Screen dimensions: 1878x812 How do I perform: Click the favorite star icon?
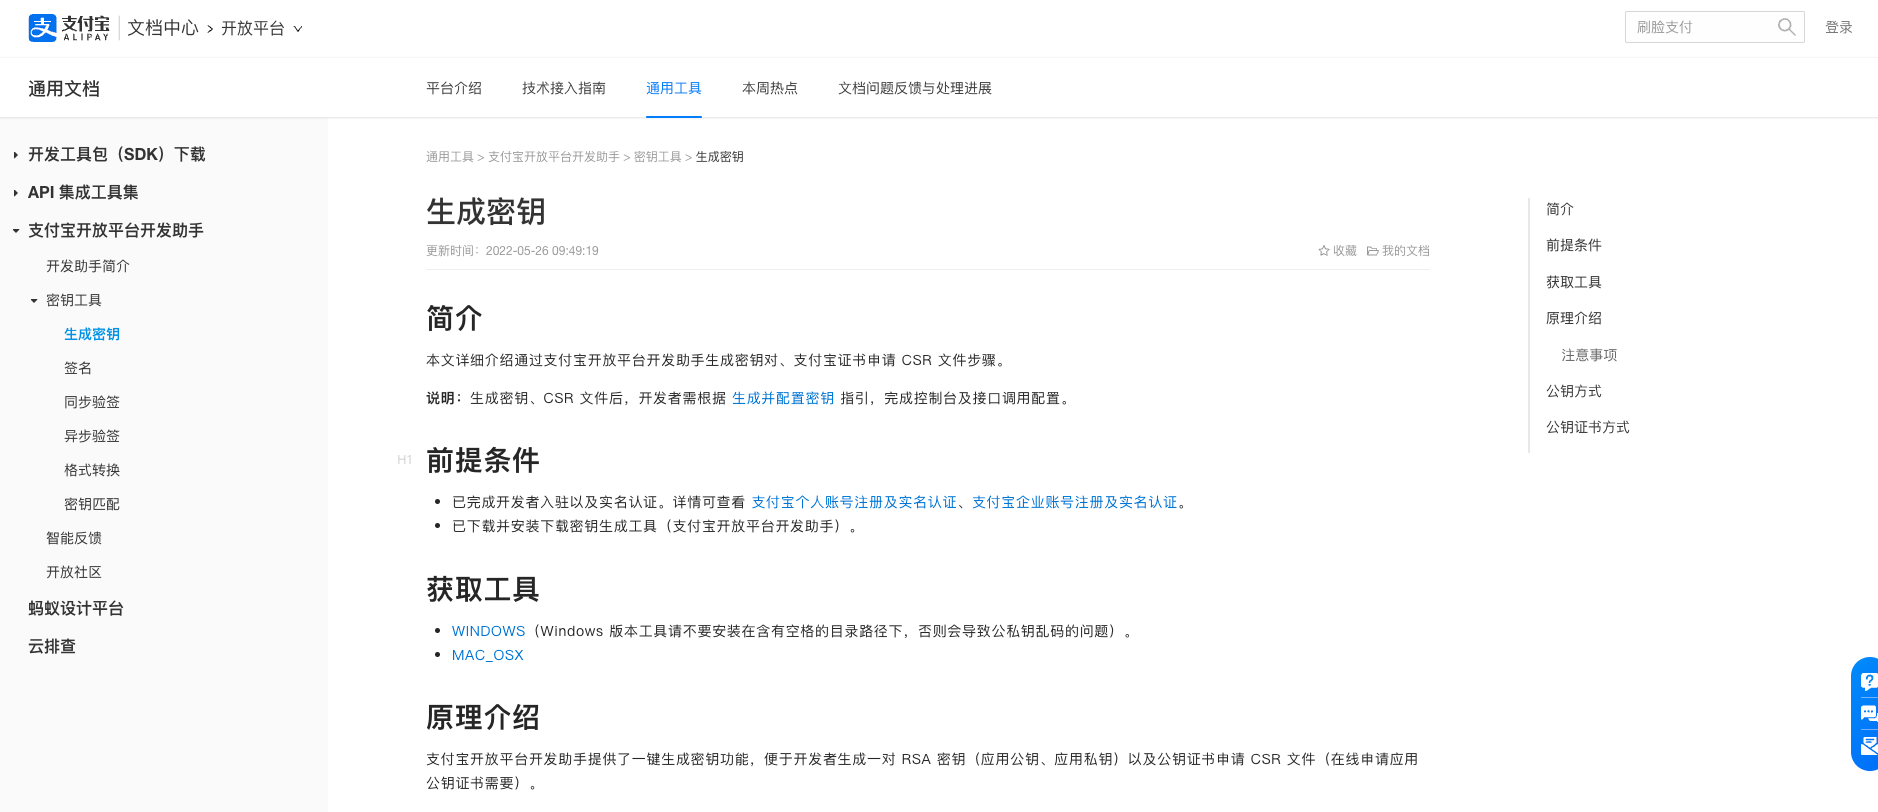(1324, 251)
